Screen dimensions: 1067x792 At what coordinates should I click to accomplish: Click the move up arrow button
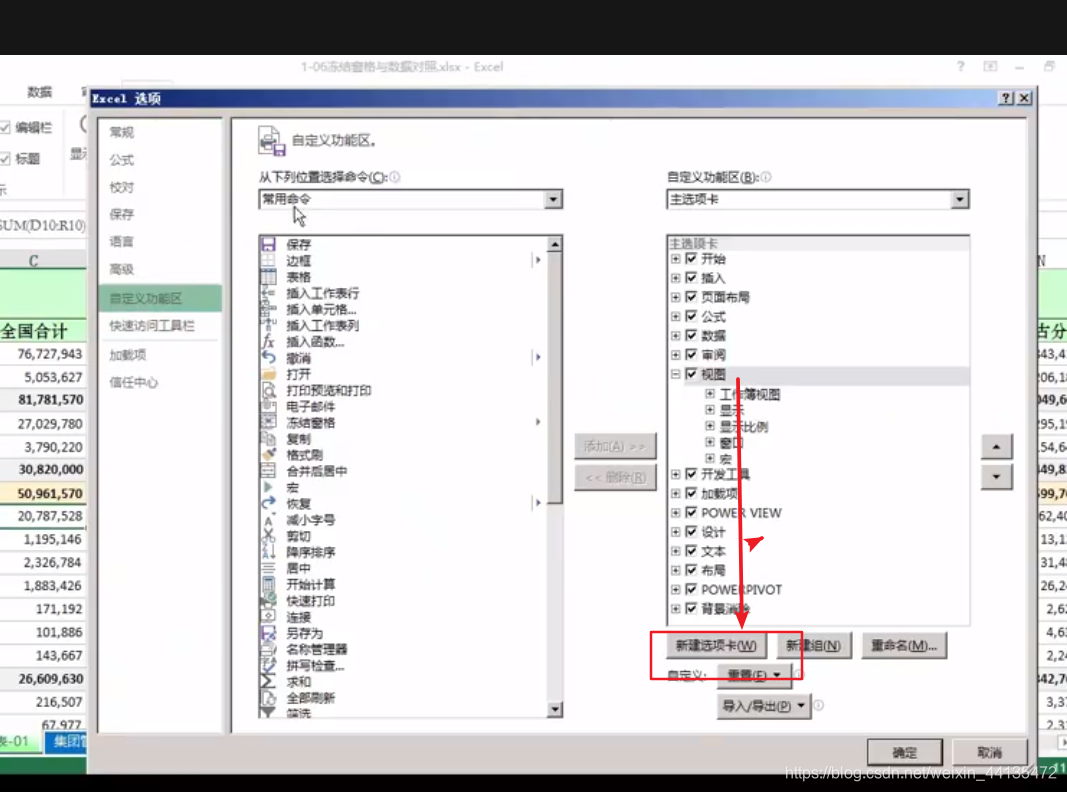pyautogui.click(x=996, y=447)
